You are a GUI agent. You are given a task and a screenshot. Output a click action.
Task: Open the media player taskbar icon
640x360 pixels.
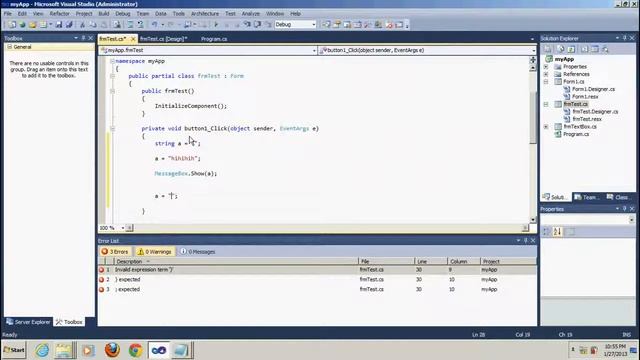(x=88, y=350)
